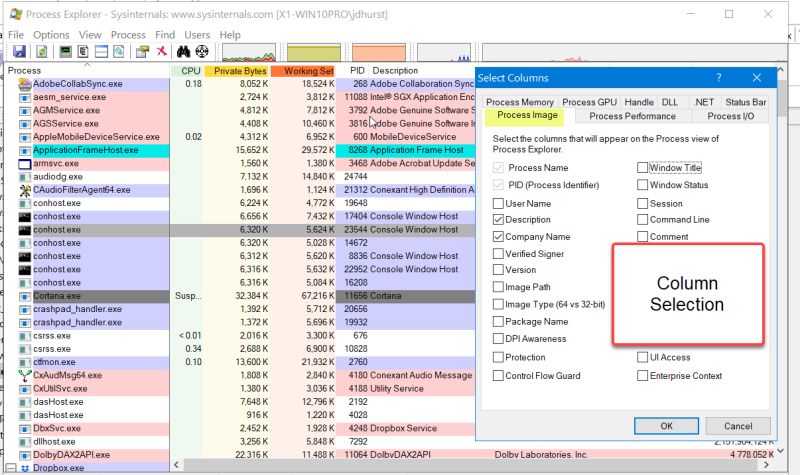Click the armsvc.exe process icon

(24, 164)
